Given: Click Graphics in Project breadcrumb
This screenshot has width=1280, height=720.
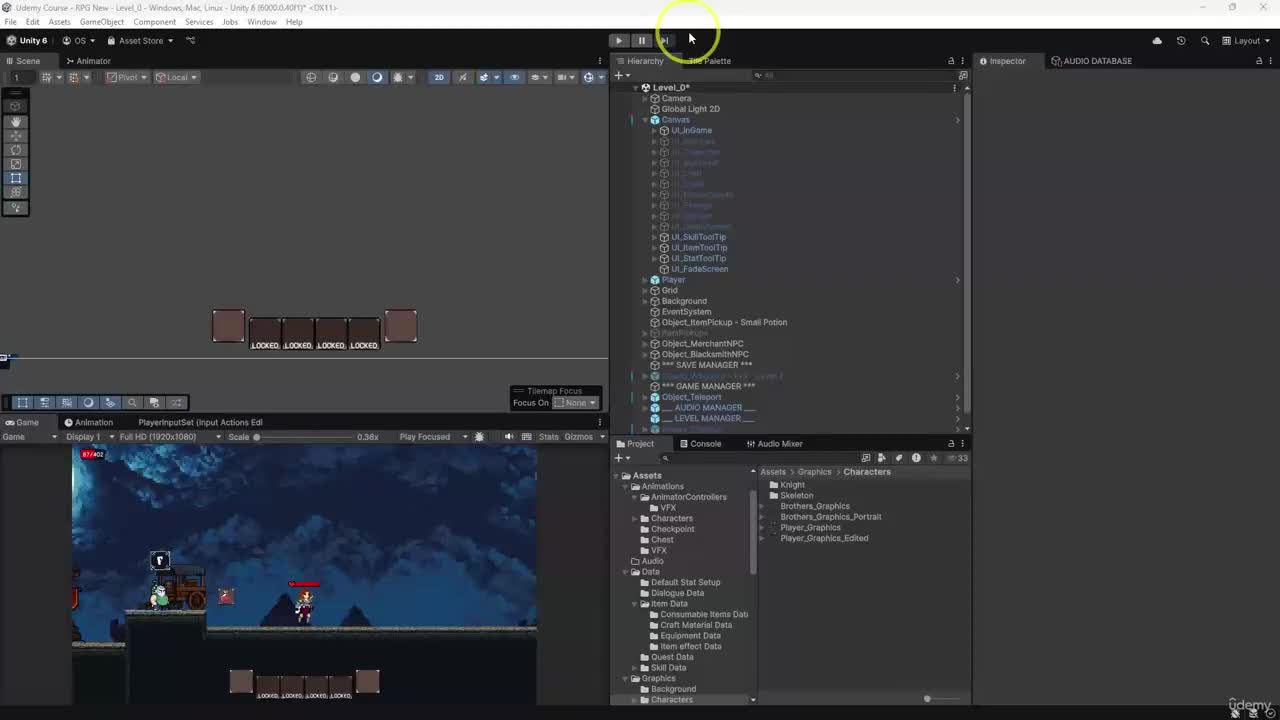Looking at the screenshot, I should point(814,472).
